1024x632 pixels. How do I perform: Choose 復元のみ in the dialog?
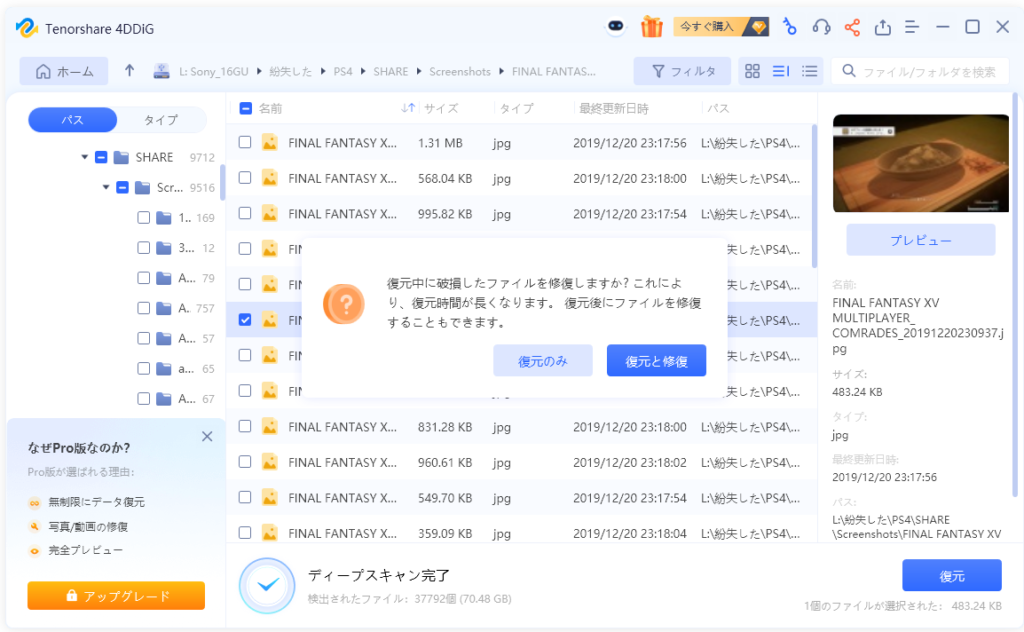coord(543,360)
